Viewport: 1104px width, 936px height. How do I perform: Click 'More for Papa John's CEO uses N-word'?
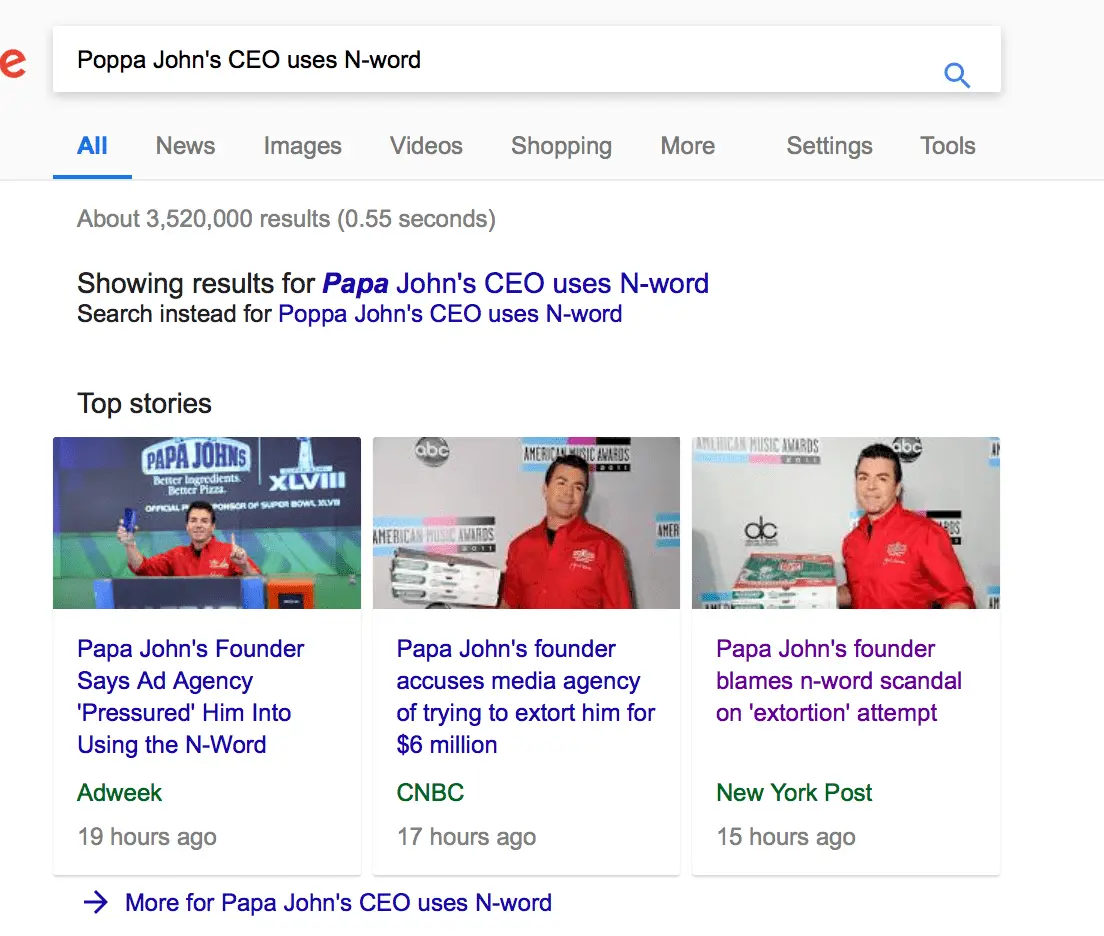click(x=338, y=902)
